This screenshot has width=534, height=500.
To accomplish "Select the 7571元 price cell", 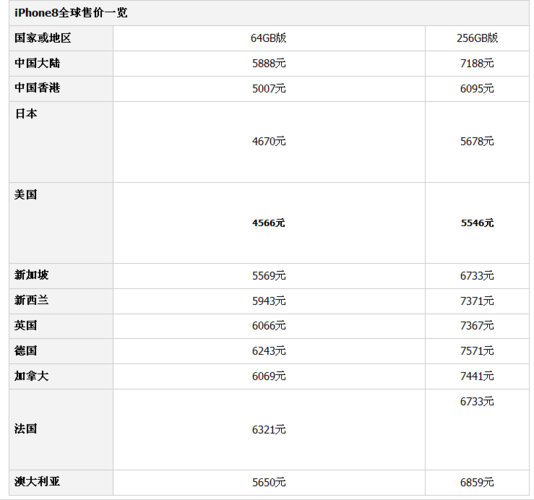I will [x=477, y=351].
